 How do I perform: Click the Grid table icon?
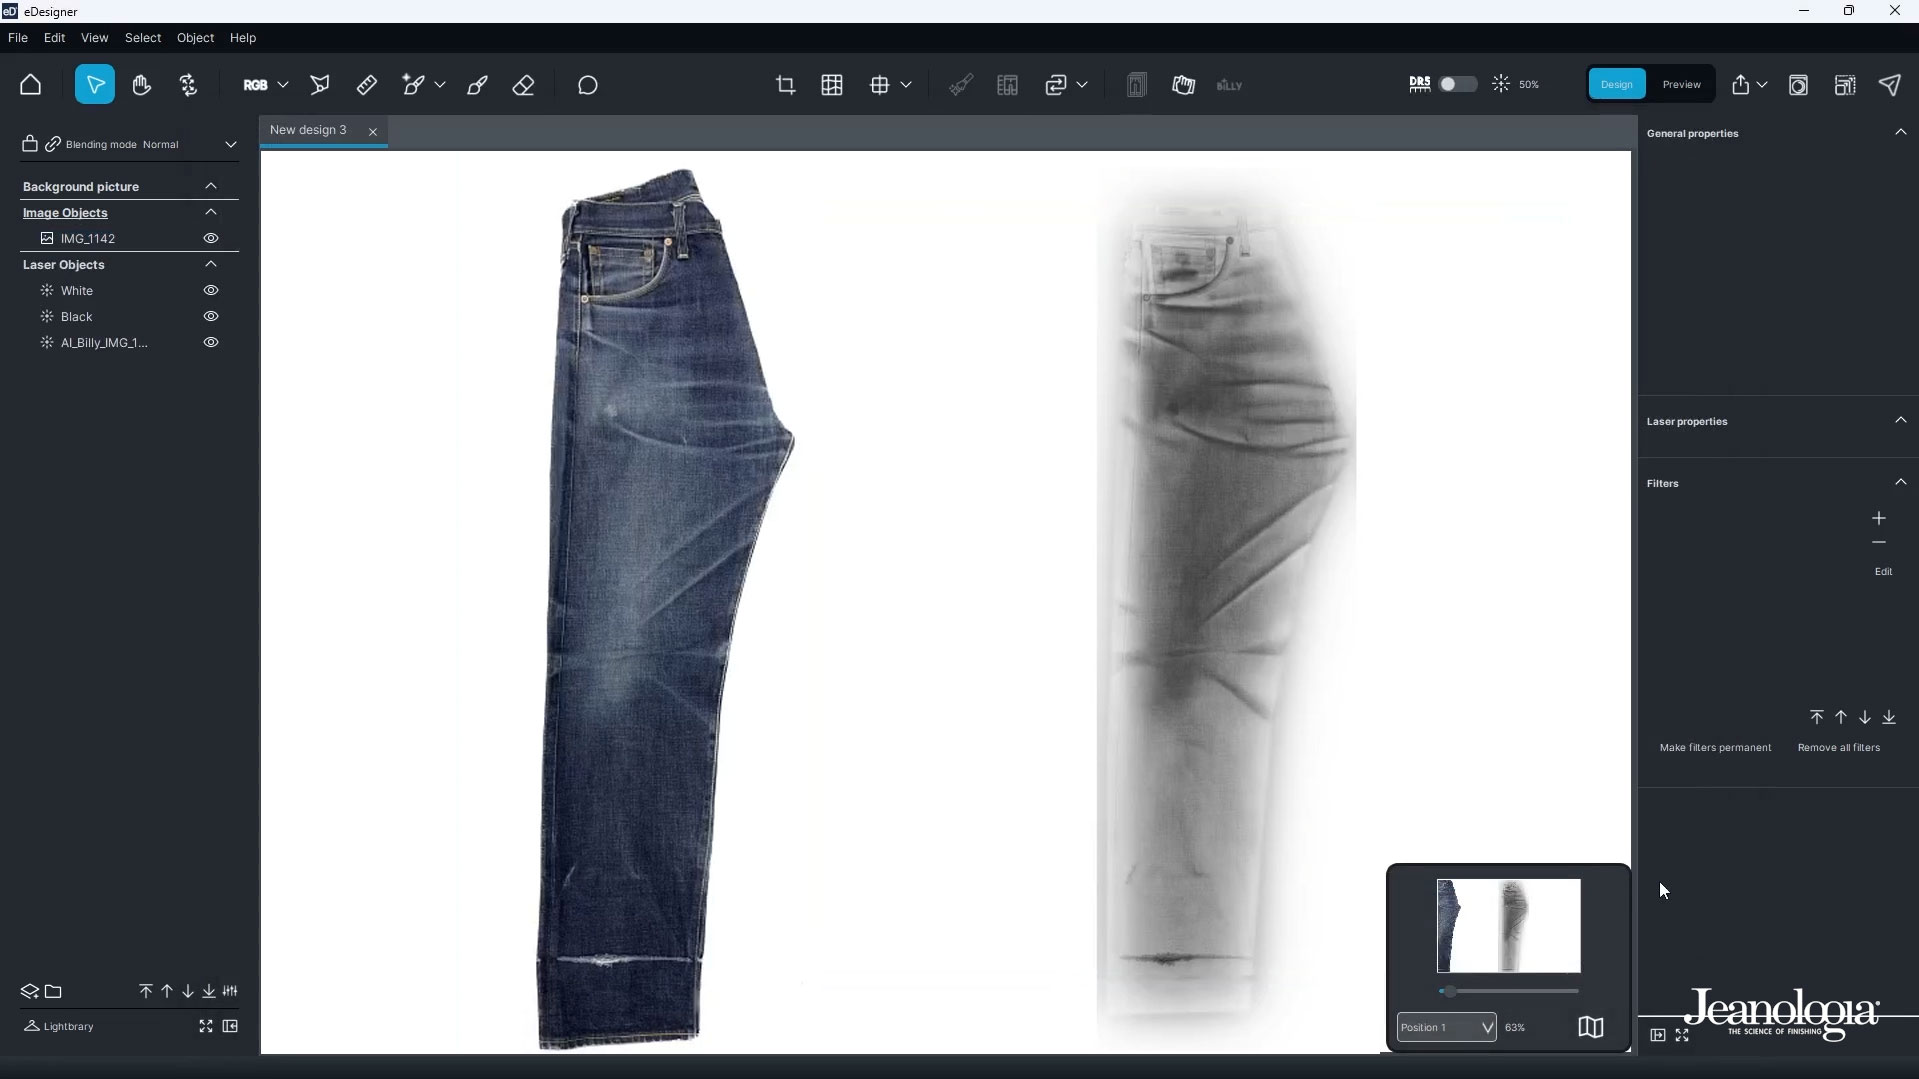coord(832,85)
